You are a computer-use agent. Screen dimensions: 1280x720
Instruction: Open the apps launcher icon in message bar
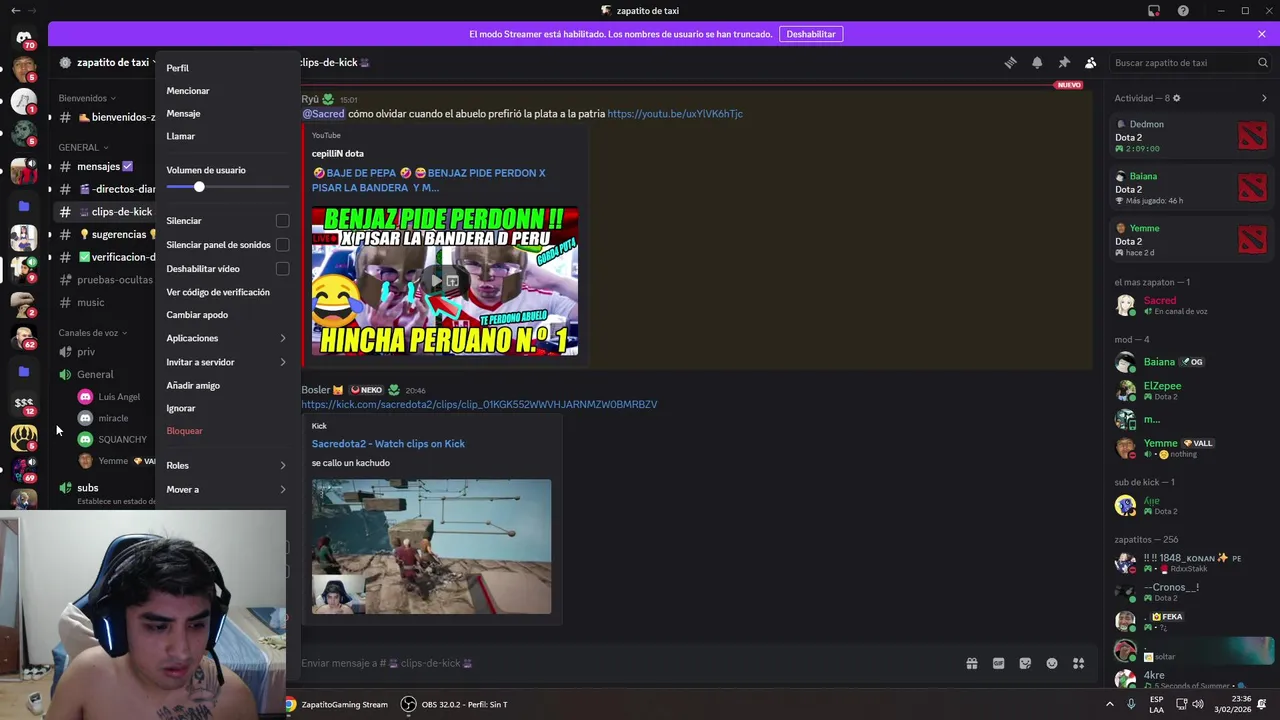1079,663
